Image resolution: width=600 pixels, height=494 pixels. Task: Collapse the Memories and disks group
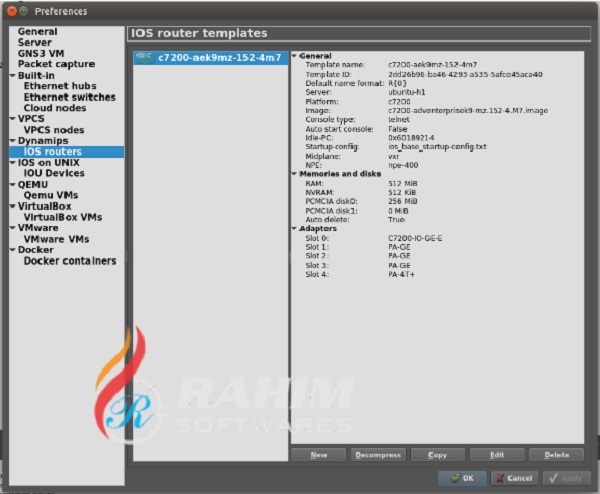click(x=294, y=174)
